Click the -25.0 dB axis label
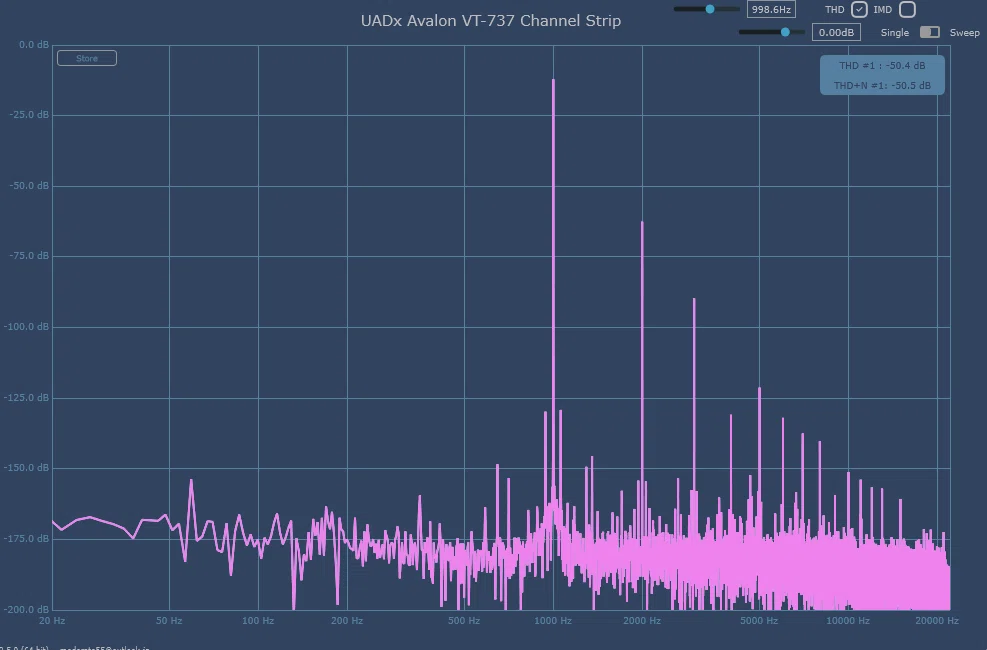 tap(29, 115)
